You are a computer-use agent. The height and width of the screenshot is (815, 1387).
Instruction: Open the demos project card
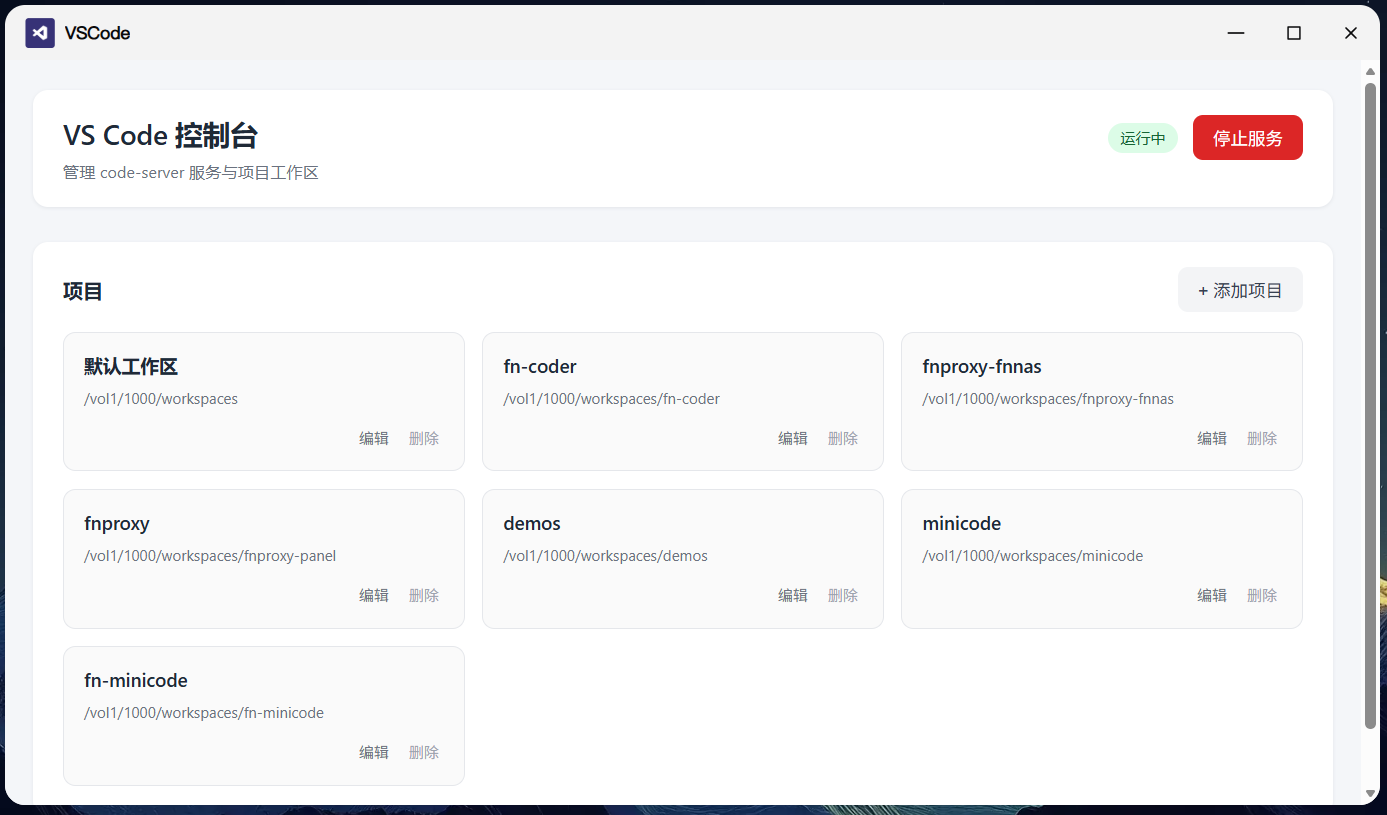click(683, 558)
